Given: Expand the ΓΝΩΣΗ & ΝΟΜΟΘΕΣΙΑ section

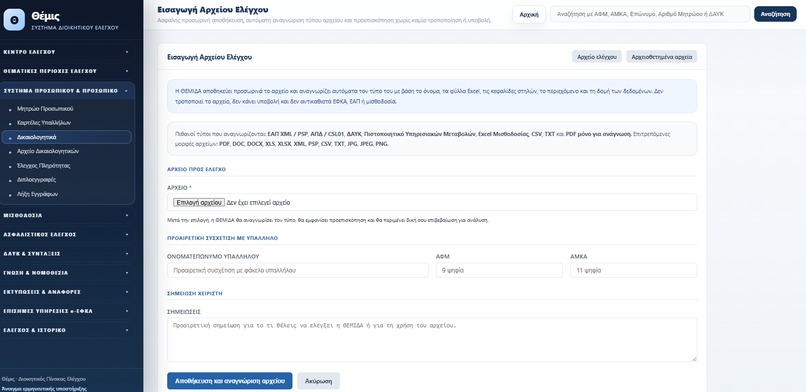Looking at the screenshot, I should [x=67, y=273].
